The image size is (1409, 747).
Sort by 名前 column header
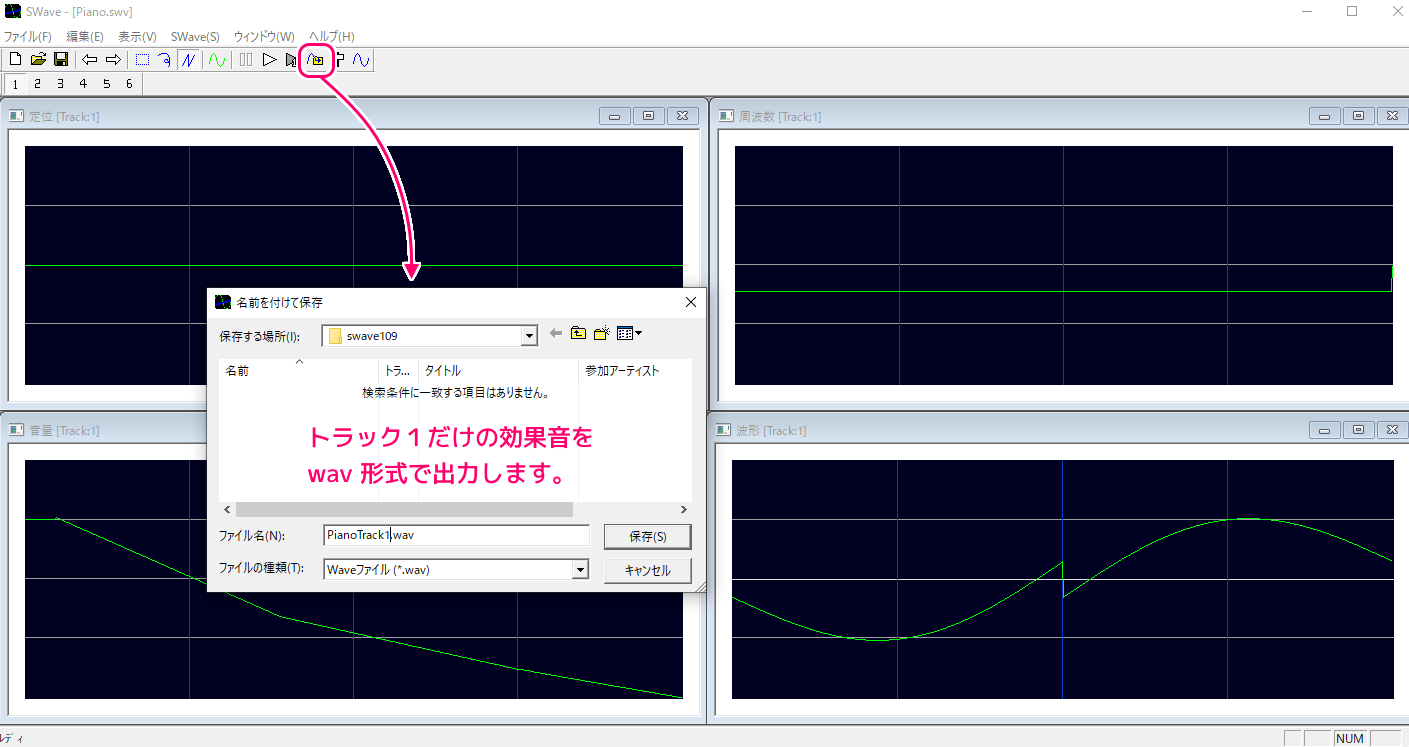298,370
